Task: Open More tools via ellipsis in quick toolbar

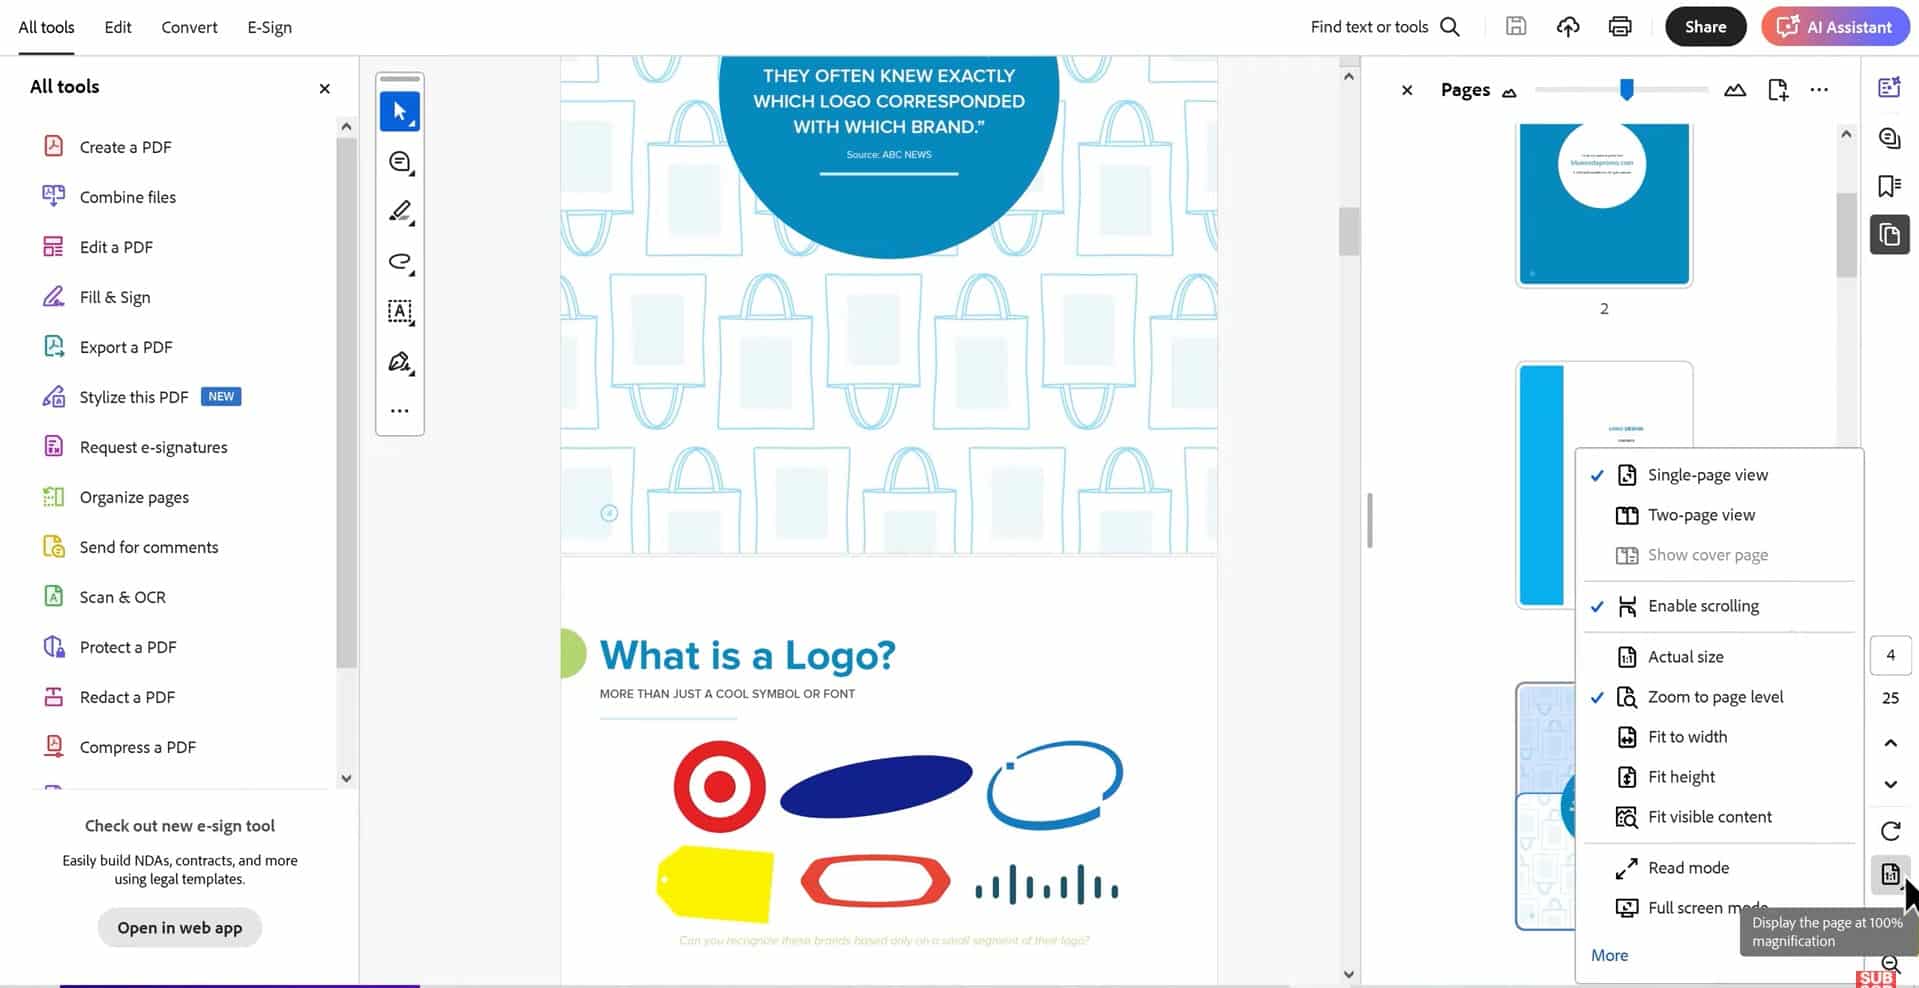Action: (400, 410)
